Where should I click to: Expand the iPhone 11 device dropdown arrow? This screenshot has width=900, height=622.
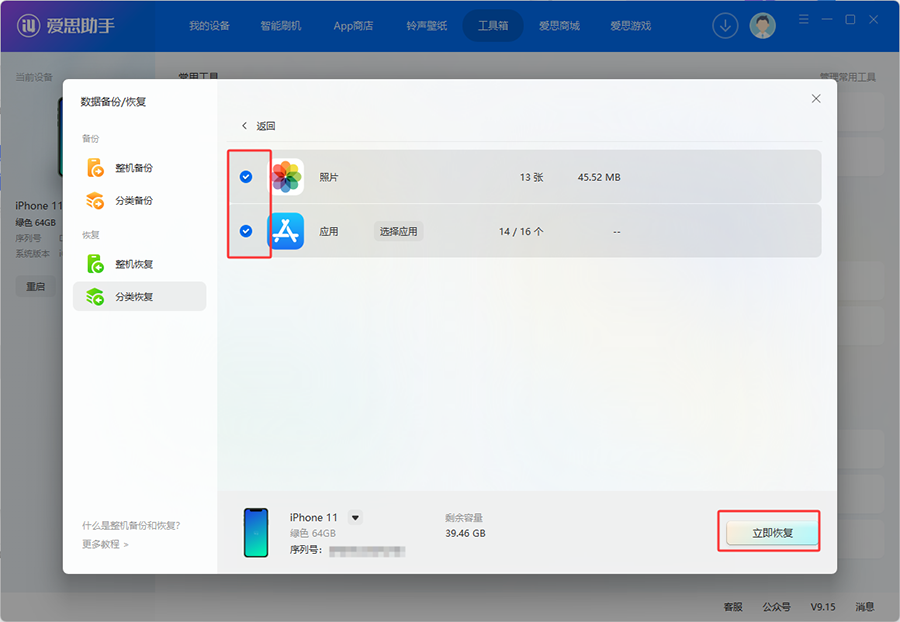[x=355, y=518]
